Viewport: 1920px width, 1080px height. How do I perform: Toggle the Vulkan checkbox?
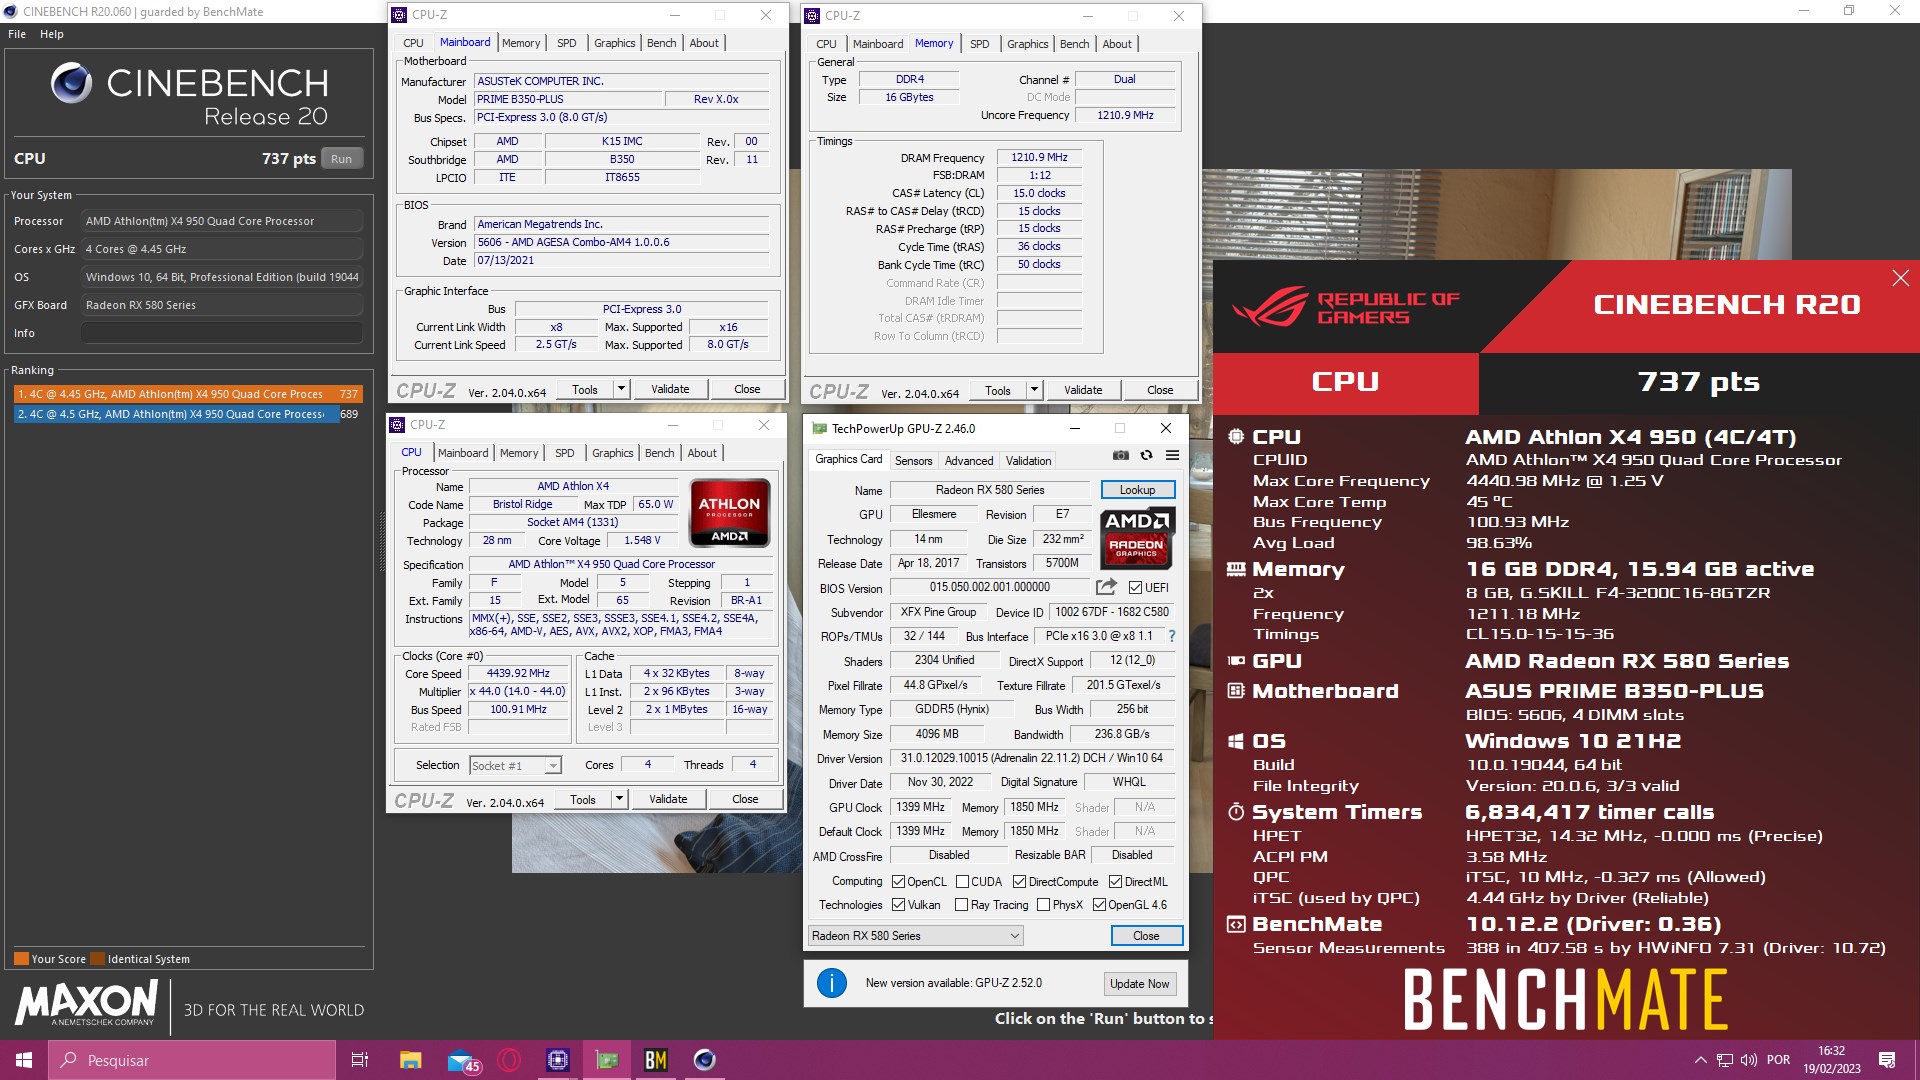click(898, 905)
